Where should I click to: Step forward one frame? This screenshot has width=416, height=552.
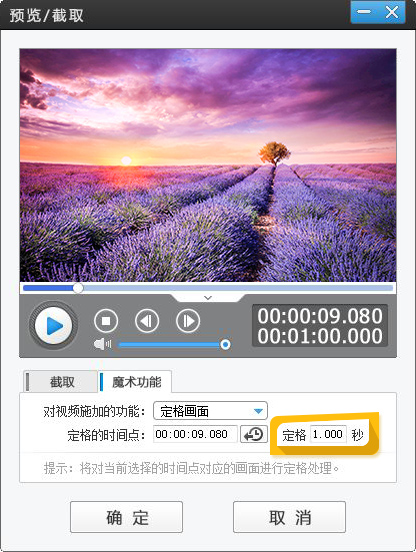pos(188,321)
